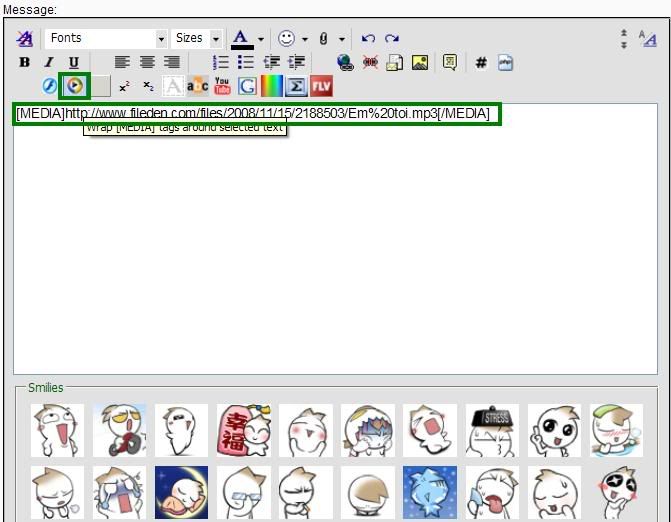671x522 pixels.
Task: Insert a YouTube video tag
Action: coord(222,86)
